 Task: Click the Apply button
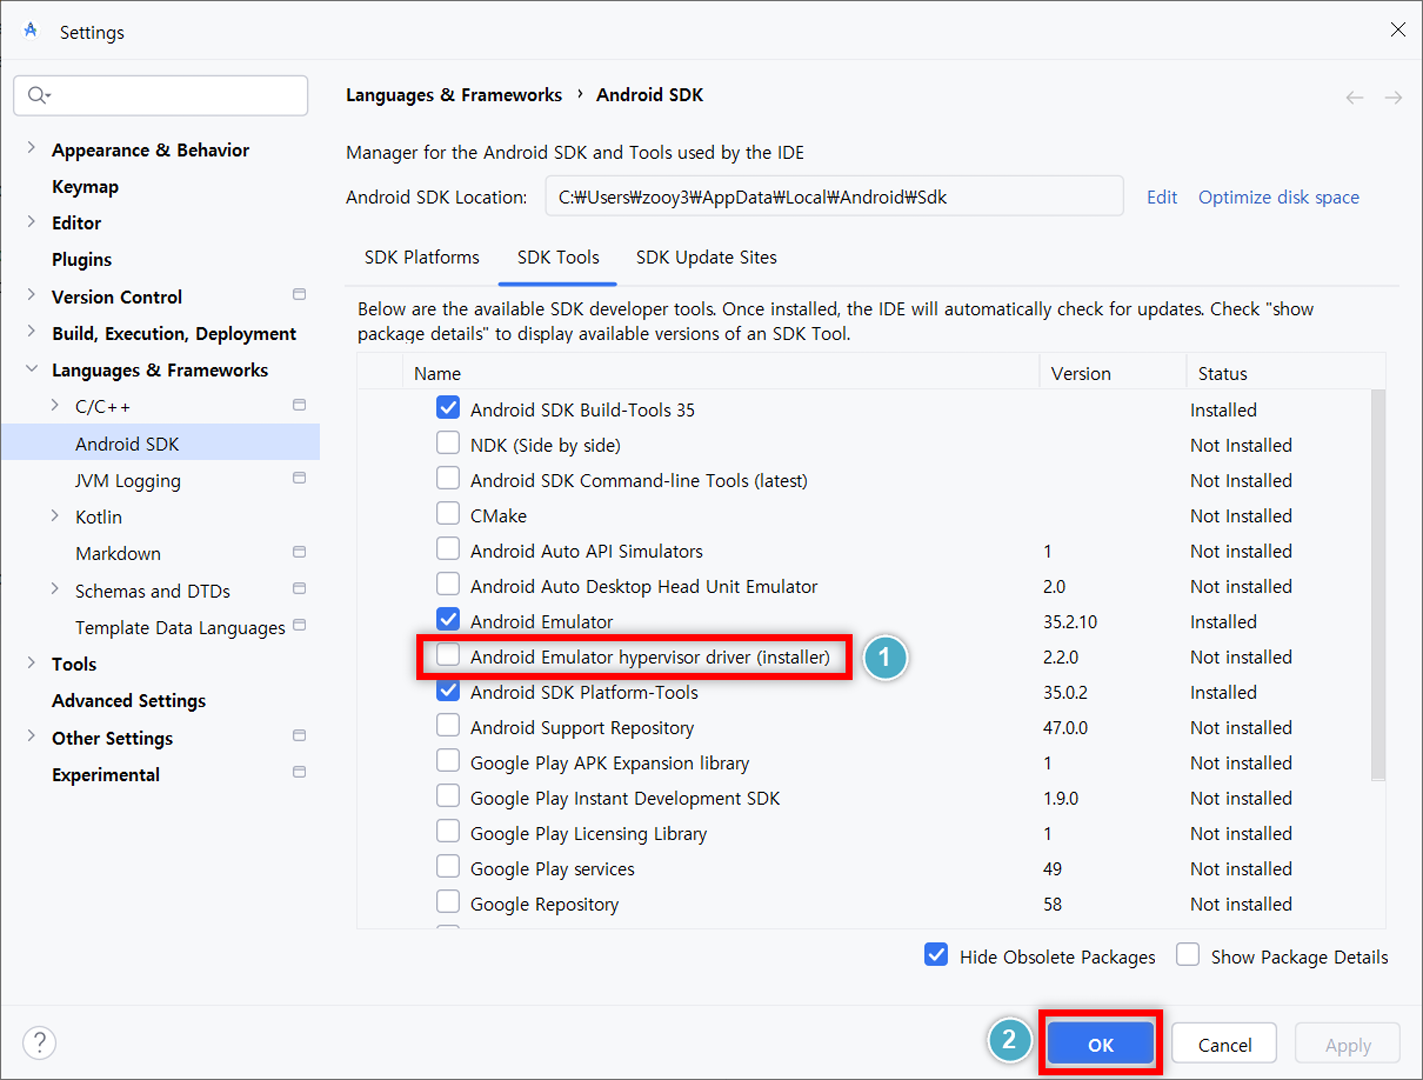click(1348, 1044)
